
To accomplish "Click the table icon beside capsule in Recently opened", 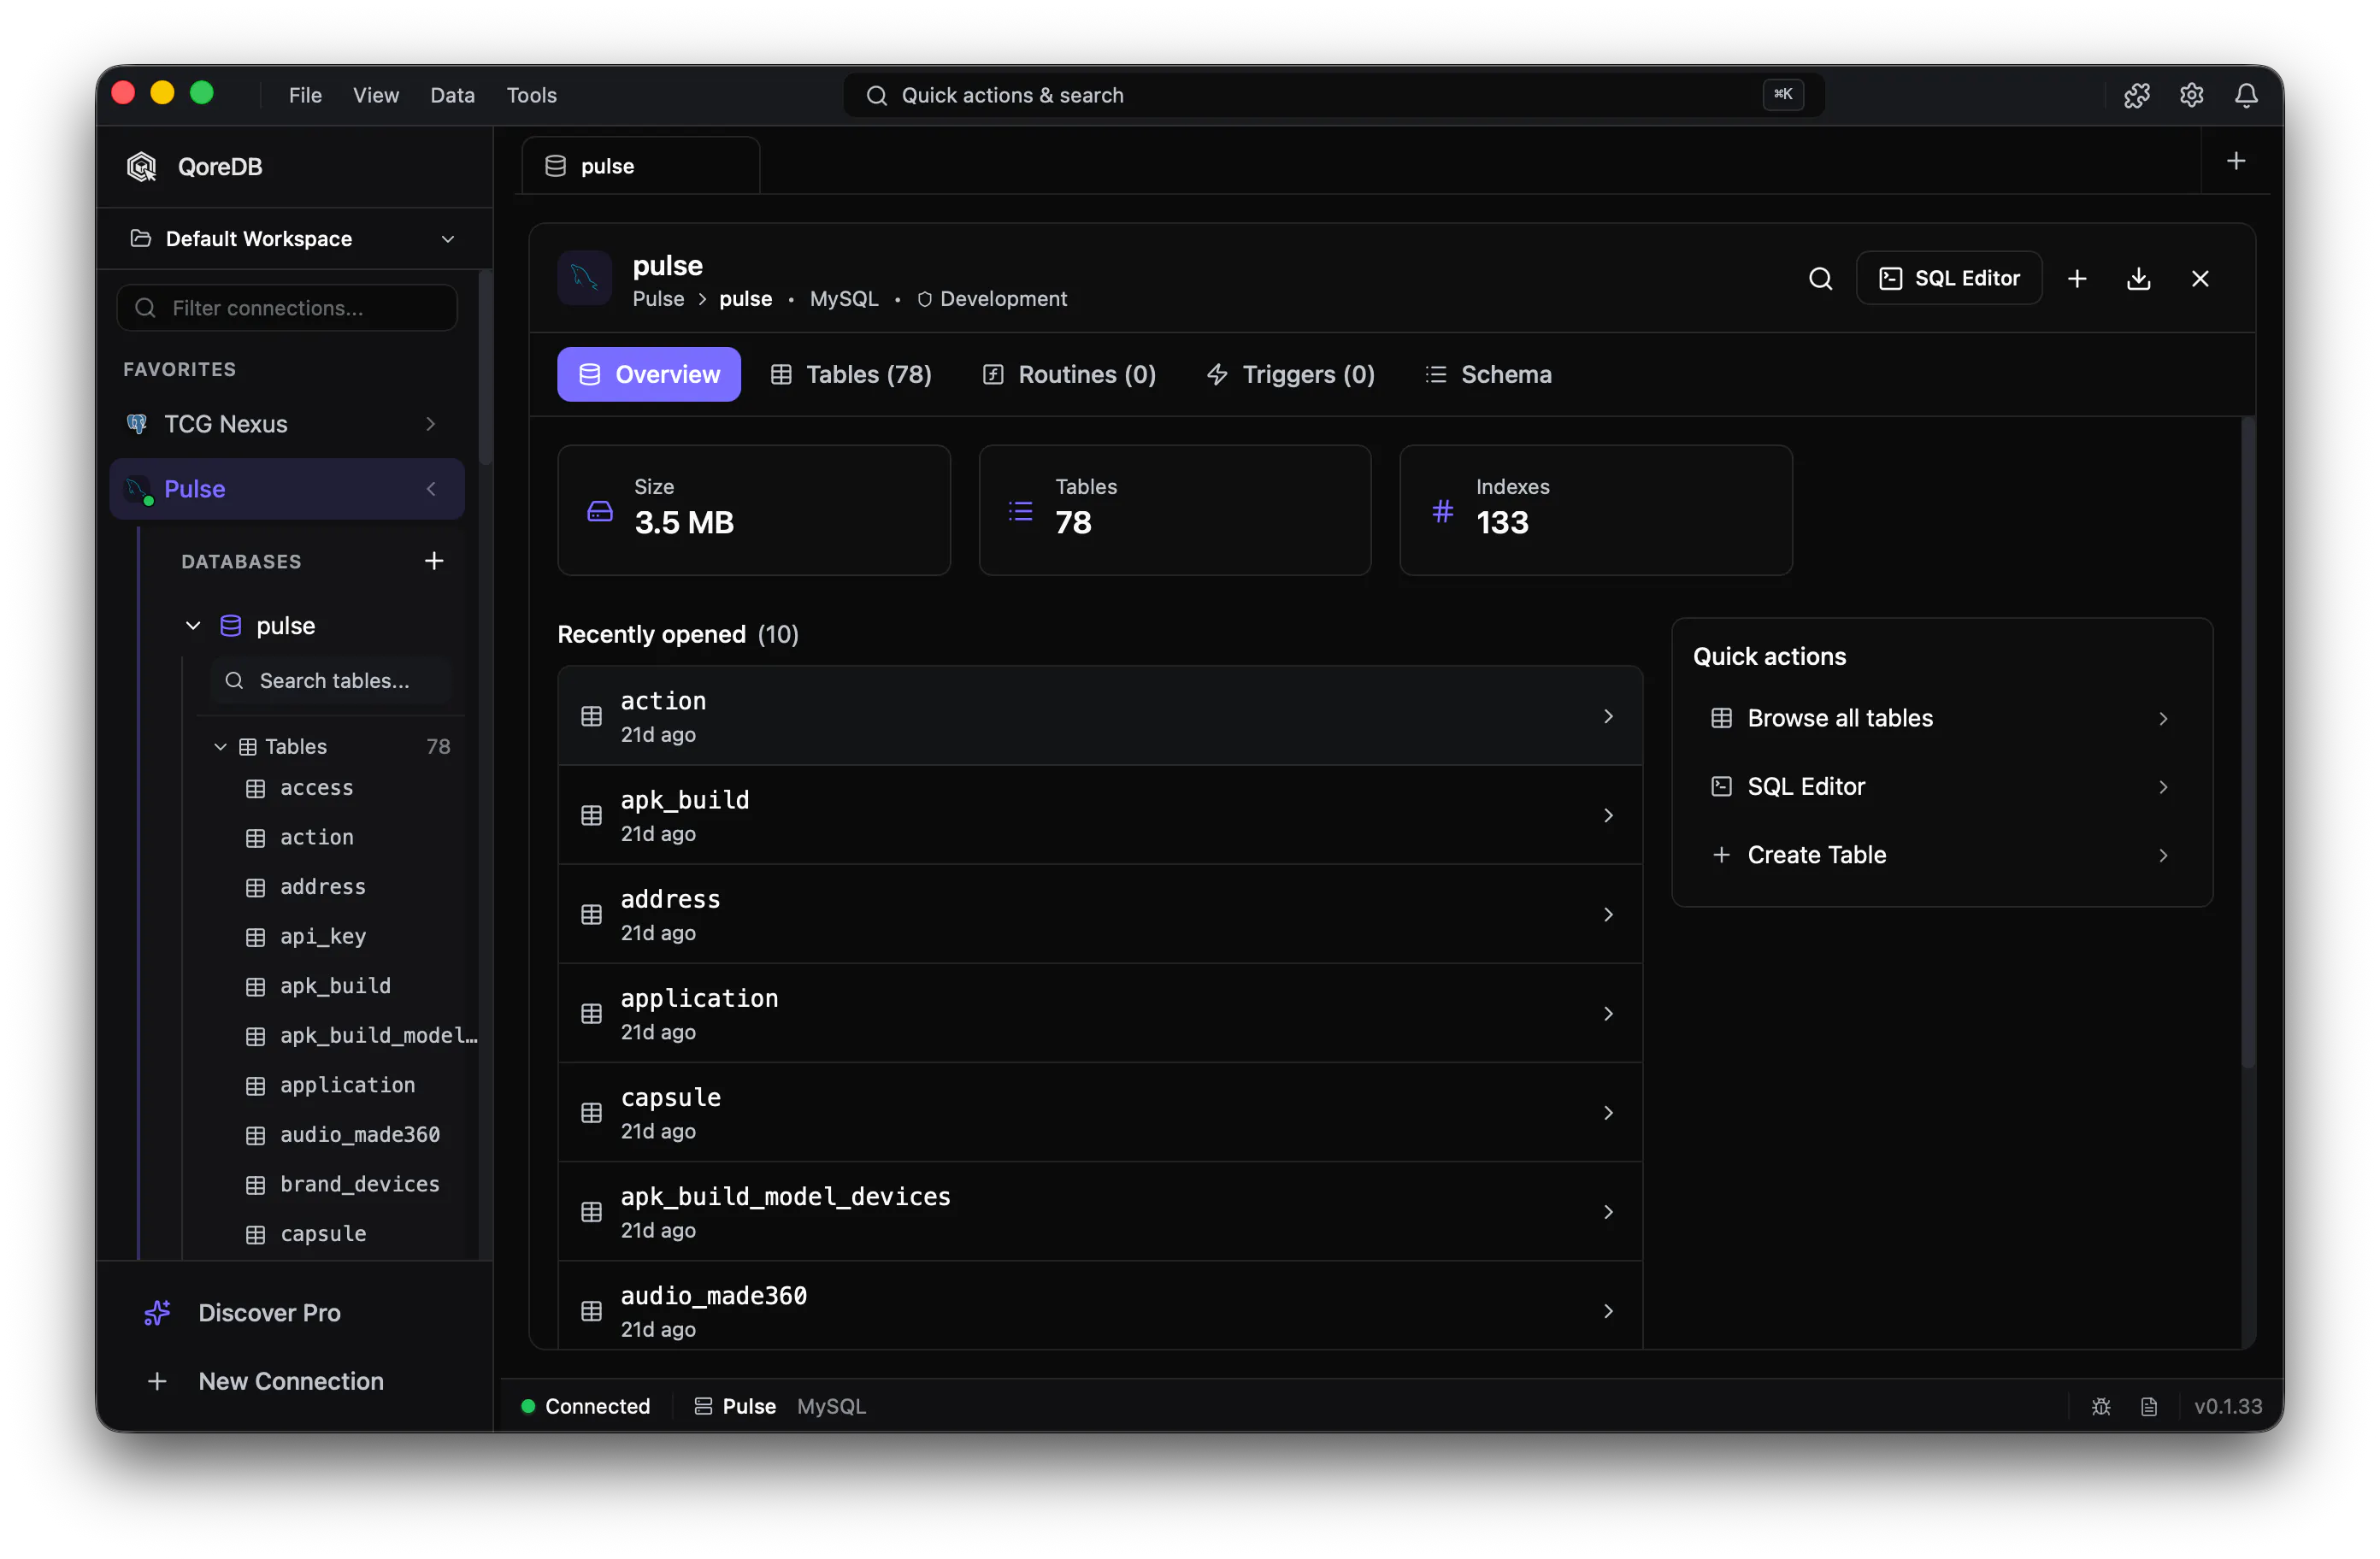I will (x=591, y=1113).
